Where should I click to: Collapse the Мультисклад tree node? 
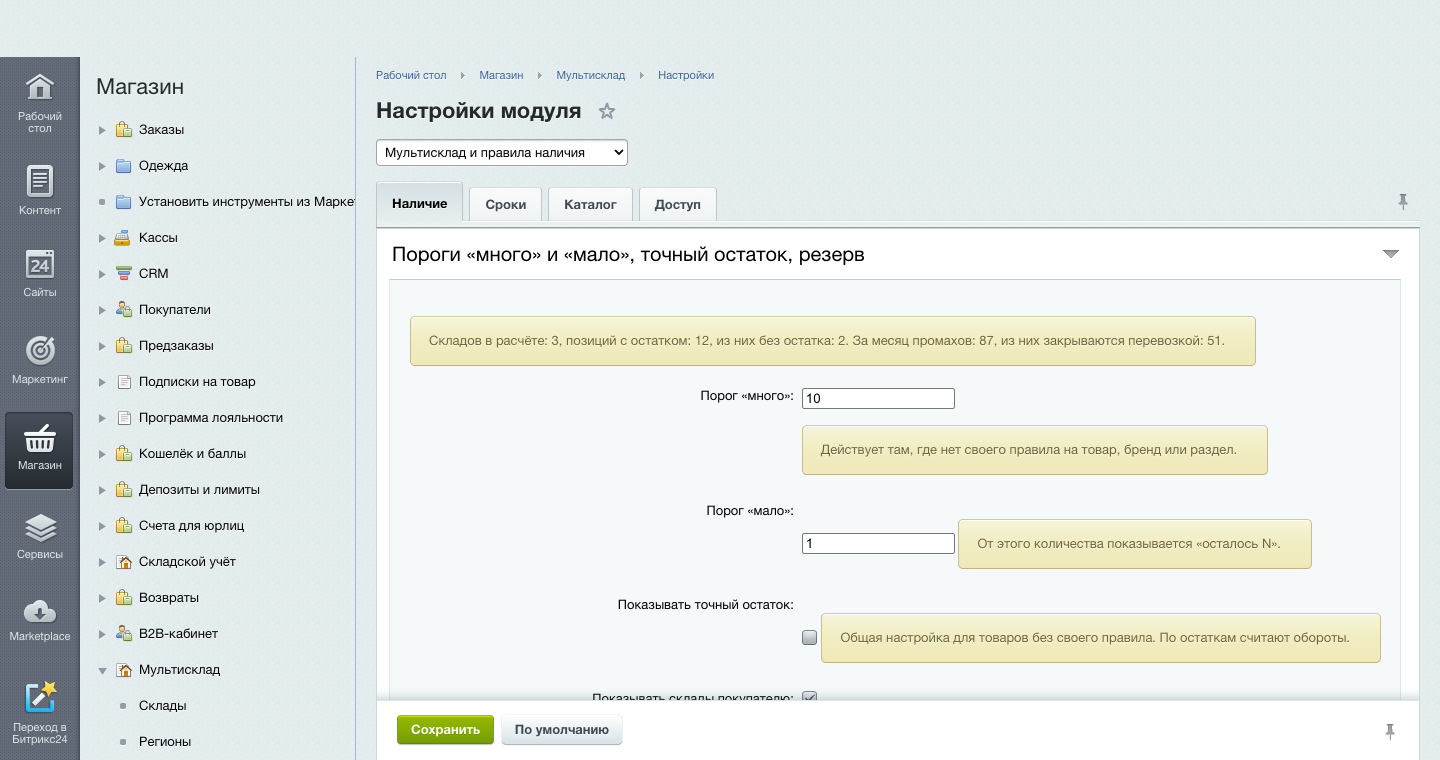pyautogui.click(x=102, y=670)
